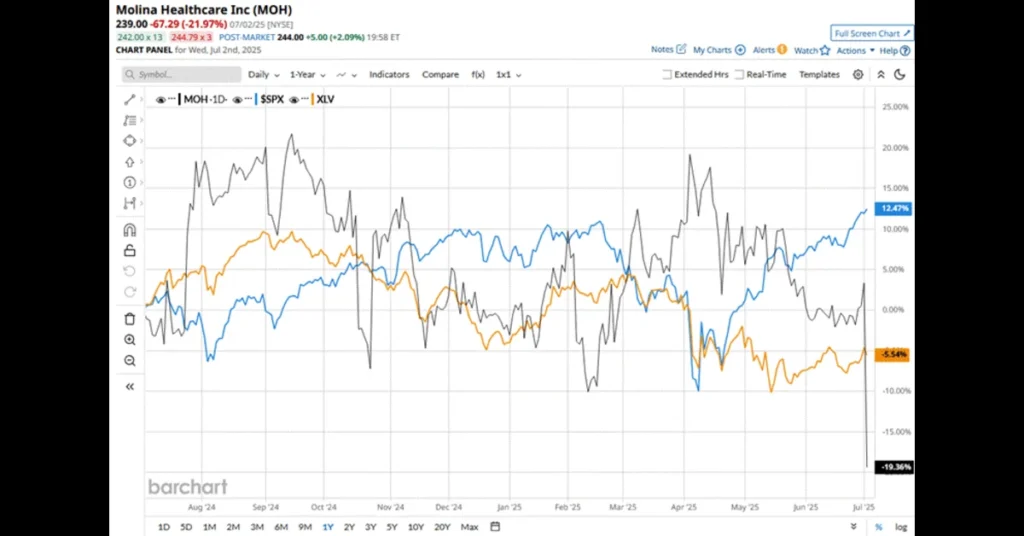Viewport: 1024px width, 536px height.
Task: Click the orange XLV color swatch
Action: (312, 100)
